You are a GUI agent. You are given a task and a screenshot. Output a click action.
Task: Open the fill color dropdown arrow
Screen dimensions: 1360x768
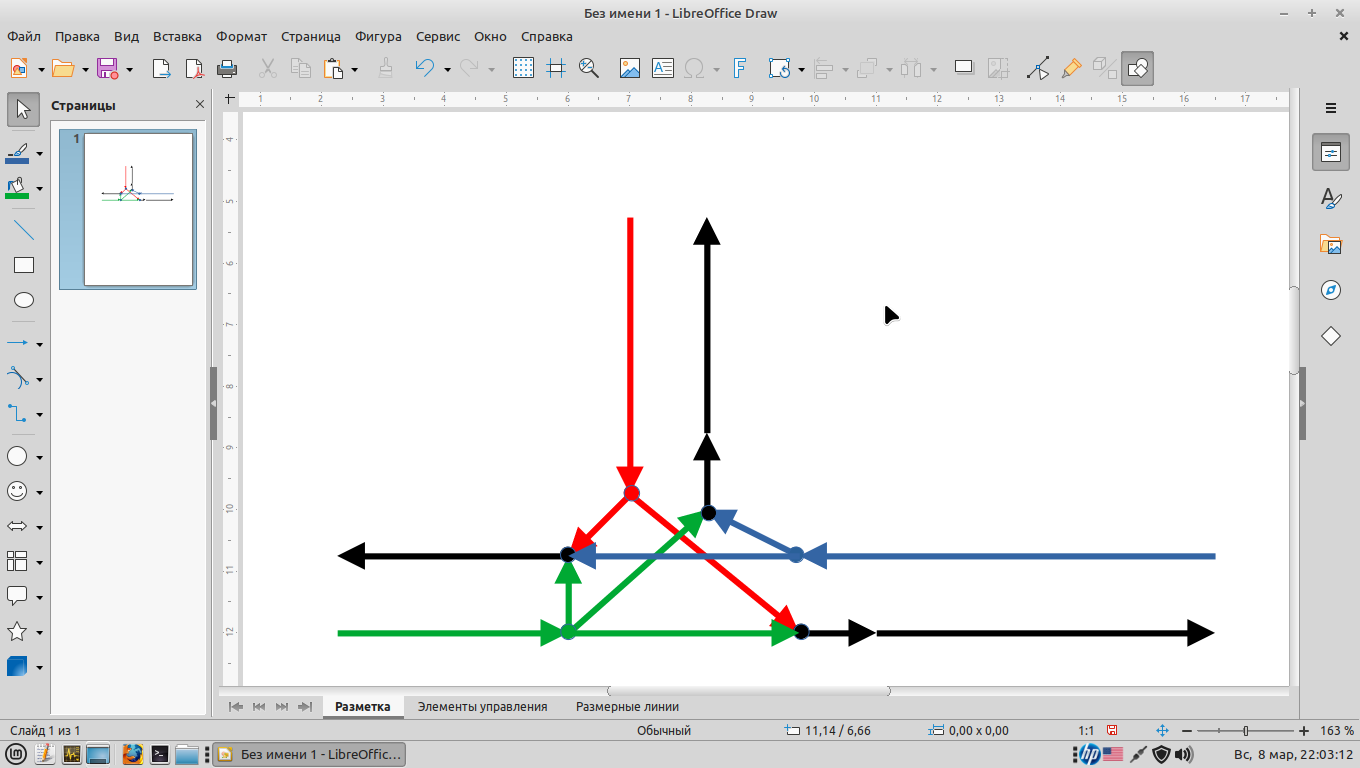[40, 188]
